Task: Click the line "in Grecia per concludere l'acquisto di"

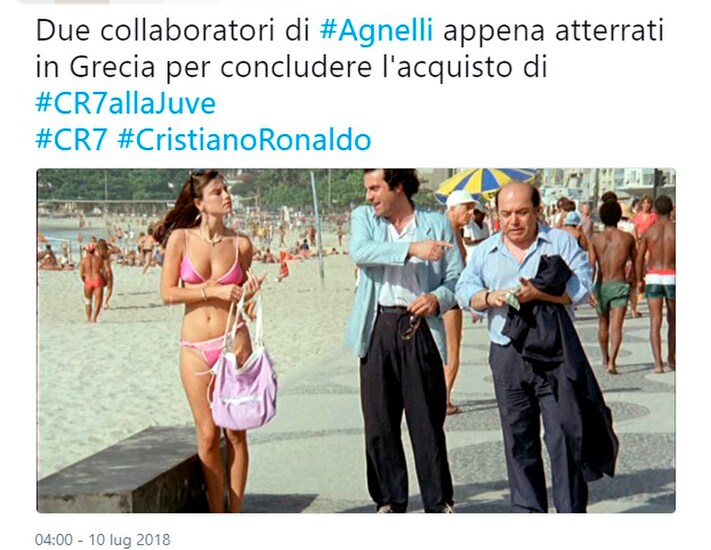Action: [x=292, y=68]
